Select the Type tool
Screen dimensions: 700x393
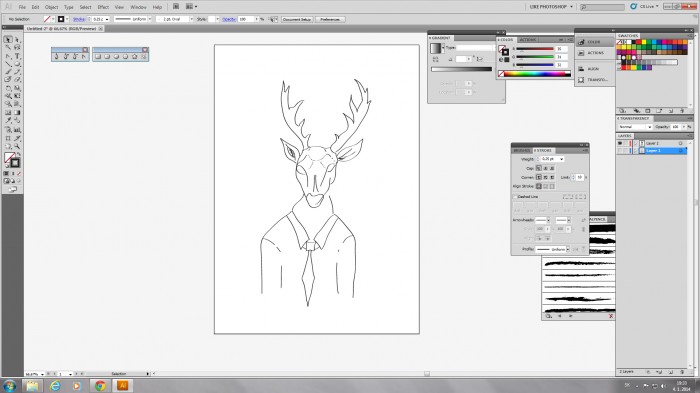pos(17,56)
